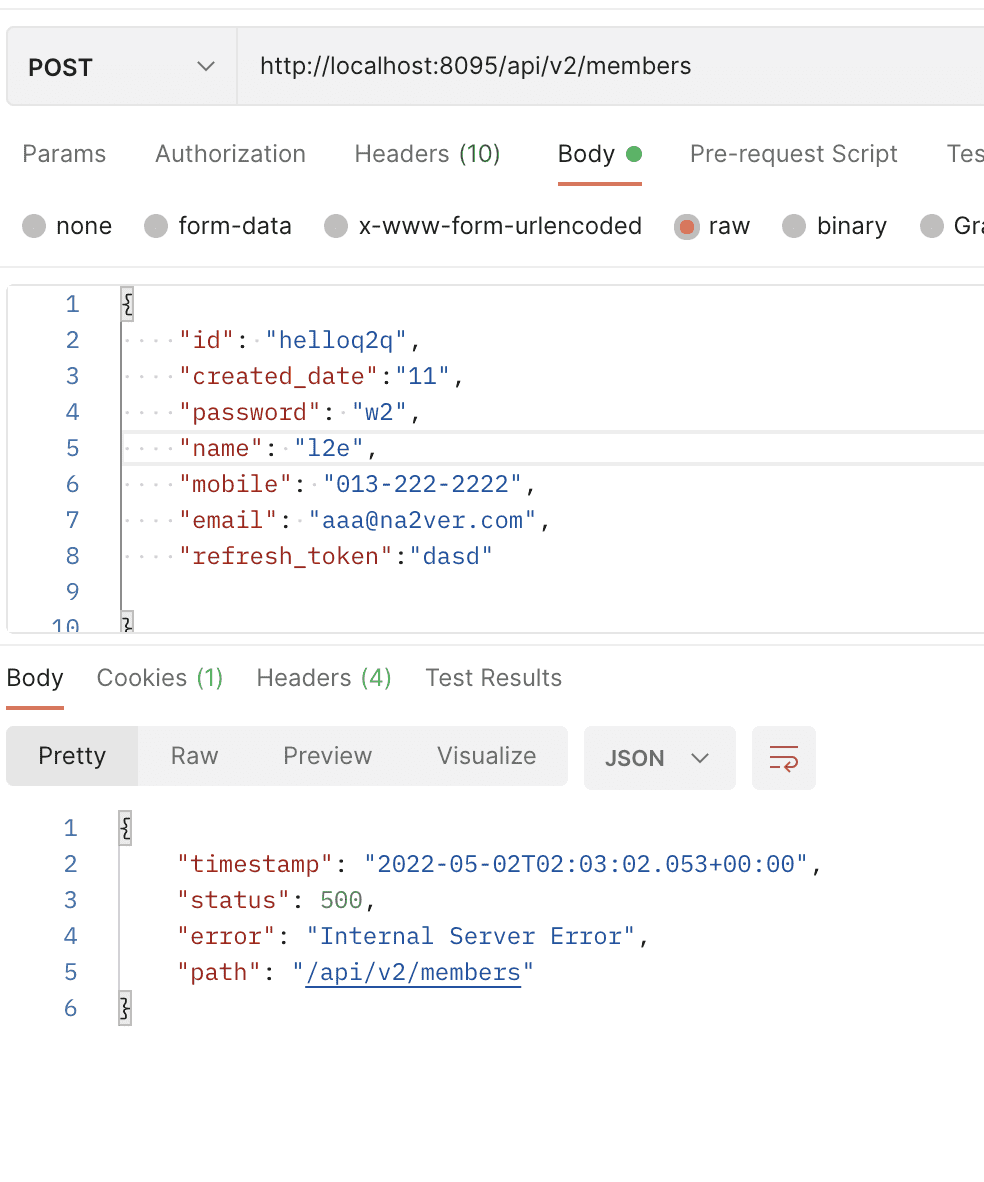984x1182 pixels.
Task: Expand the JSON response format dropdown
Action: tap(659, 758)
